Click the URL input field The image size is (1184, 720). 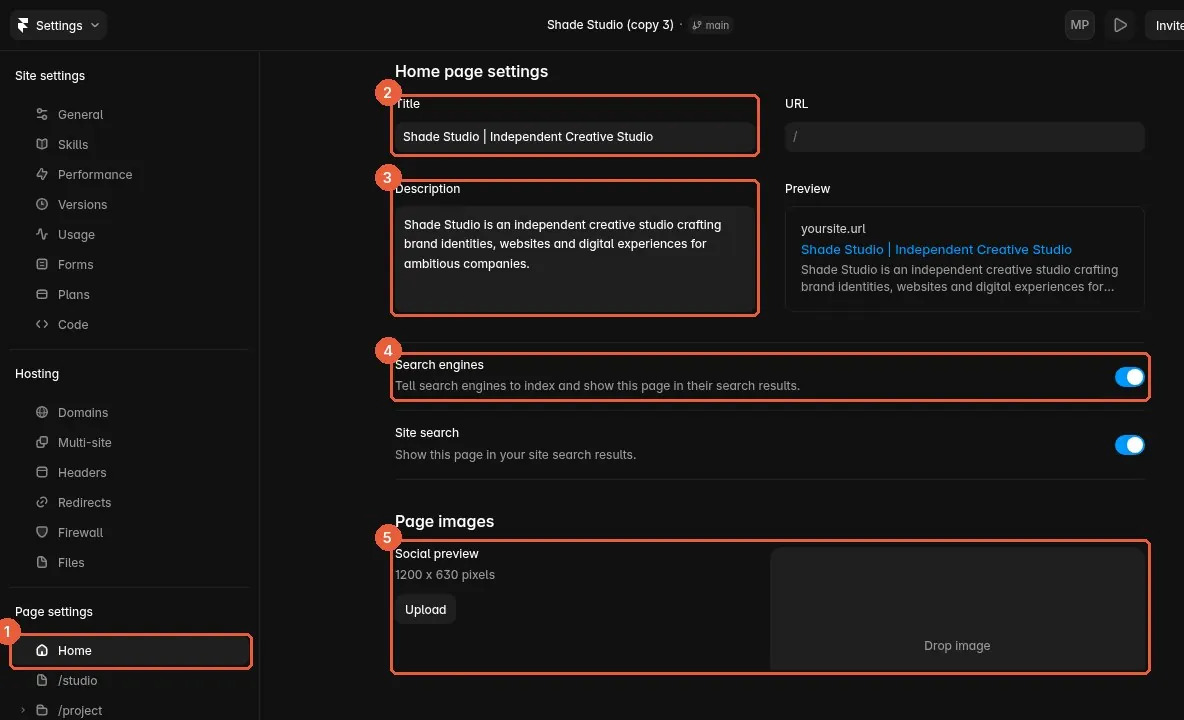click(x=964, y=137)
